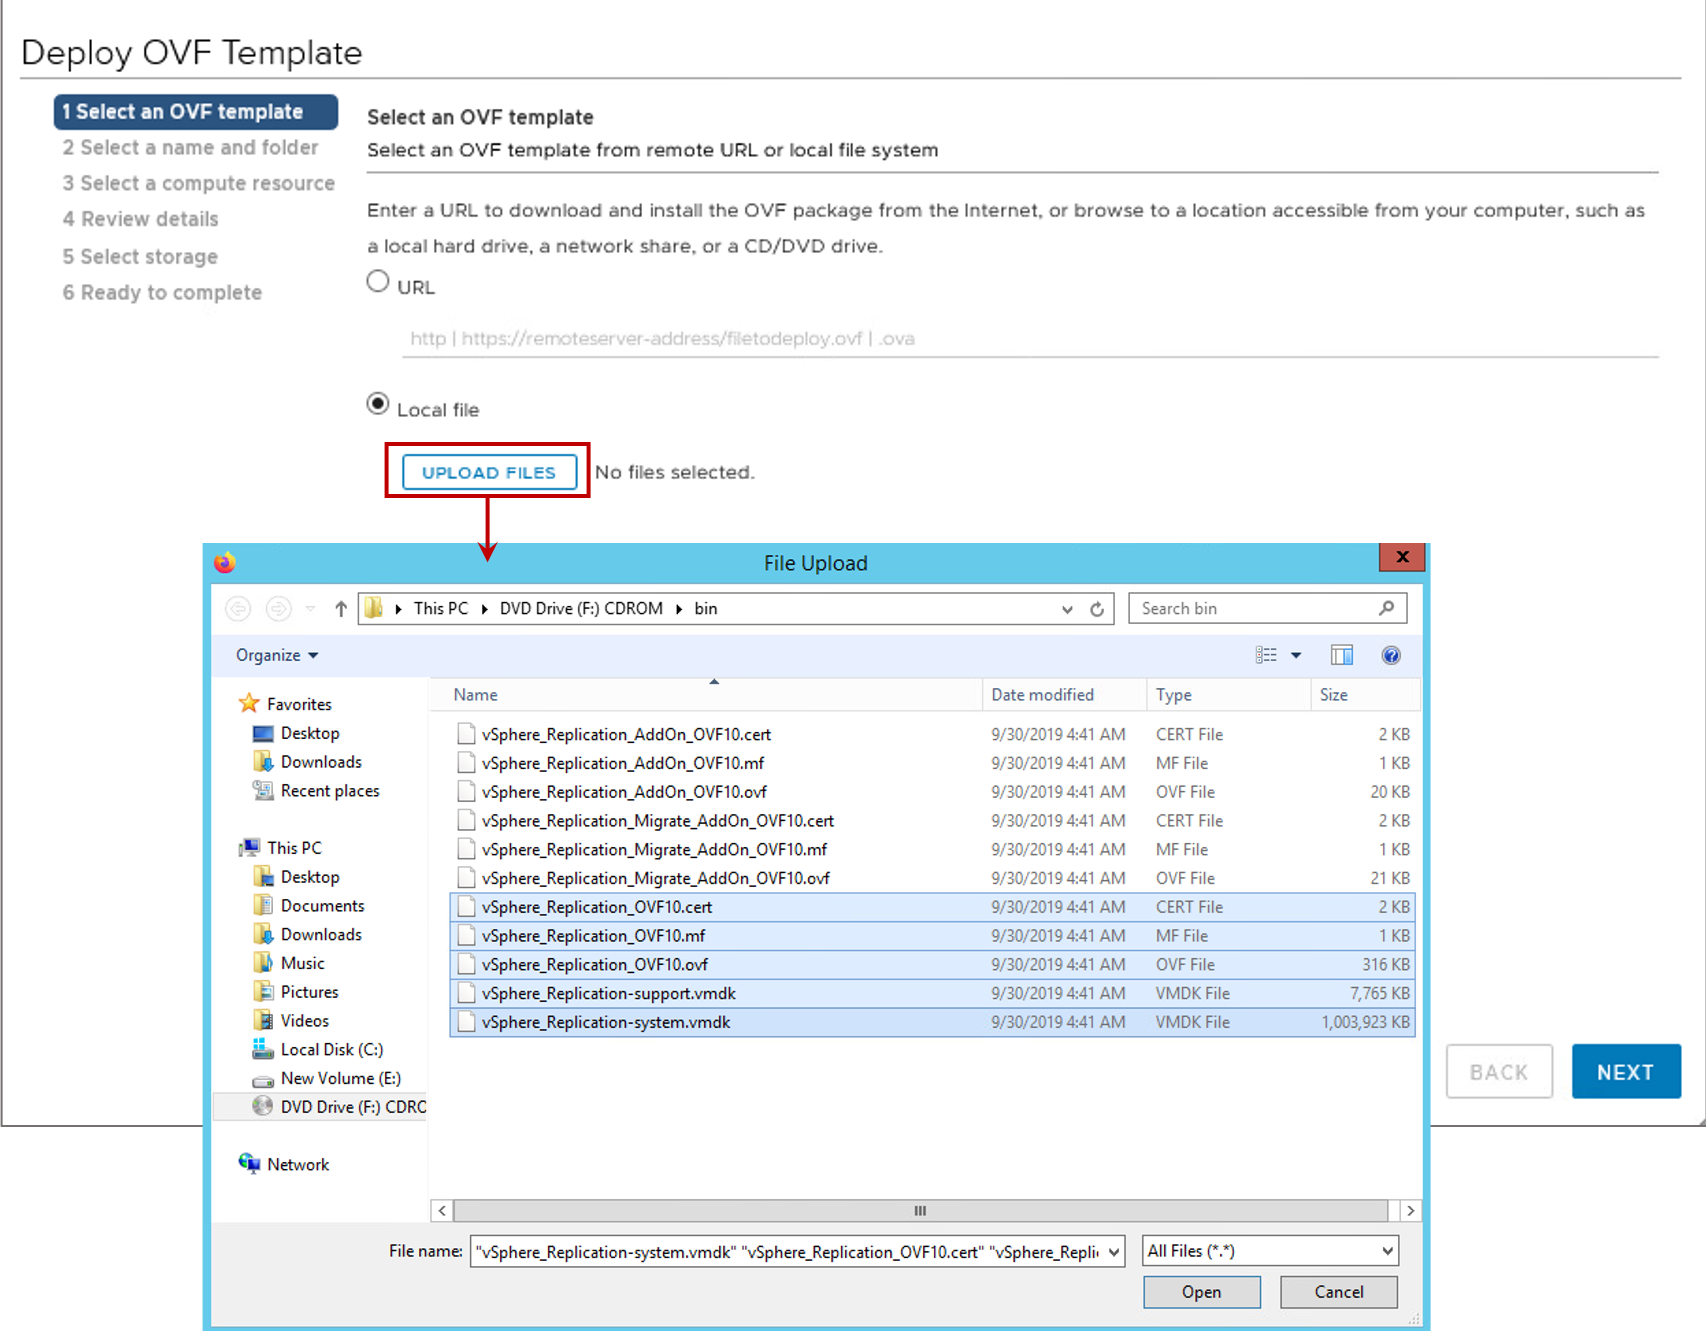Select Pictures folder under This PC
1706x1331 pixels.
(296, 992)
